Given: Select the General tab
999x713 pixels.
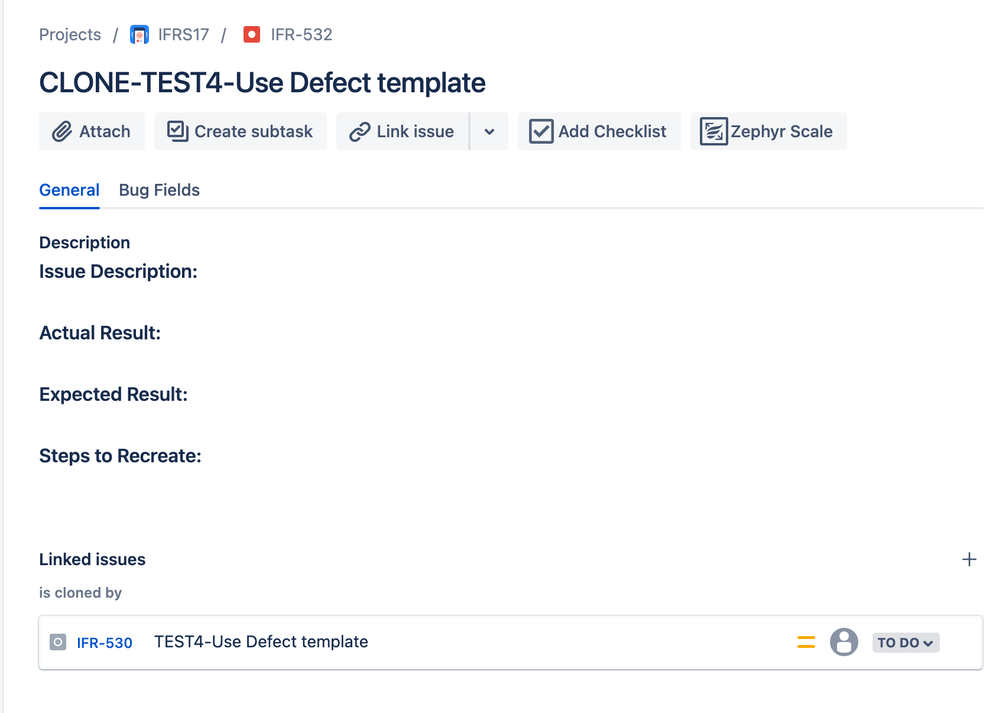Looking at the screenshot, I should [69, 190].
